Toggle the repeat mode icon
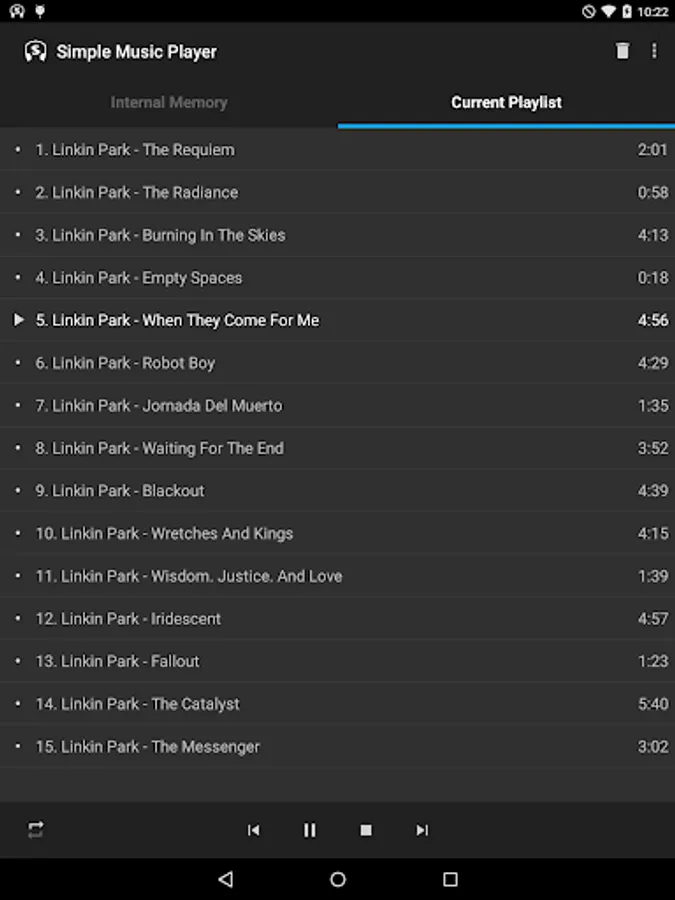 (x=36, y=829)
